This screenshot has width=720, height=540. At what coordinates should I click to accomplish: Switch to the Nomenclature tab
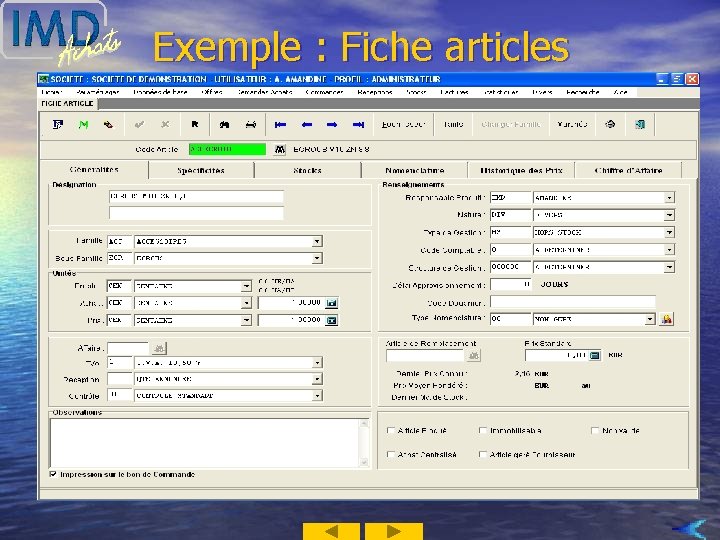(x=415, y=170)
